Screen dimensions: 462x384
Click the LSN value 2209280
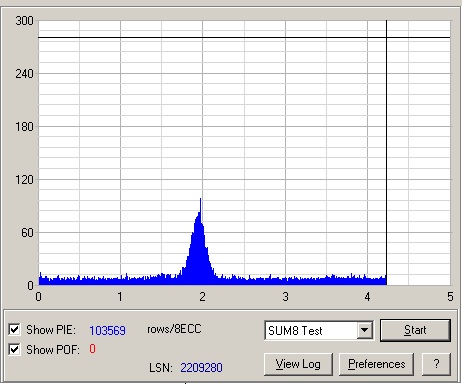[x=201, y=368]
